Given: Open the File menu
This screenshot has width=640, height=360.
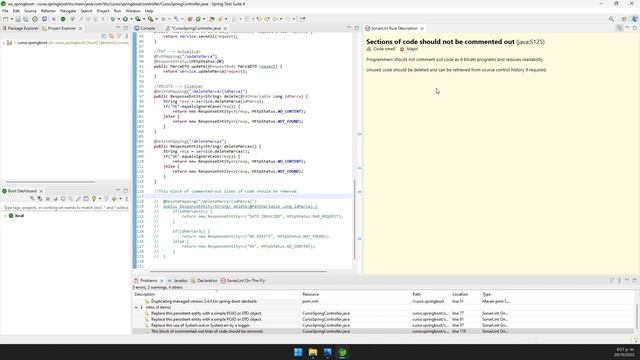Looking at the screenshot, I should point(5,11).
